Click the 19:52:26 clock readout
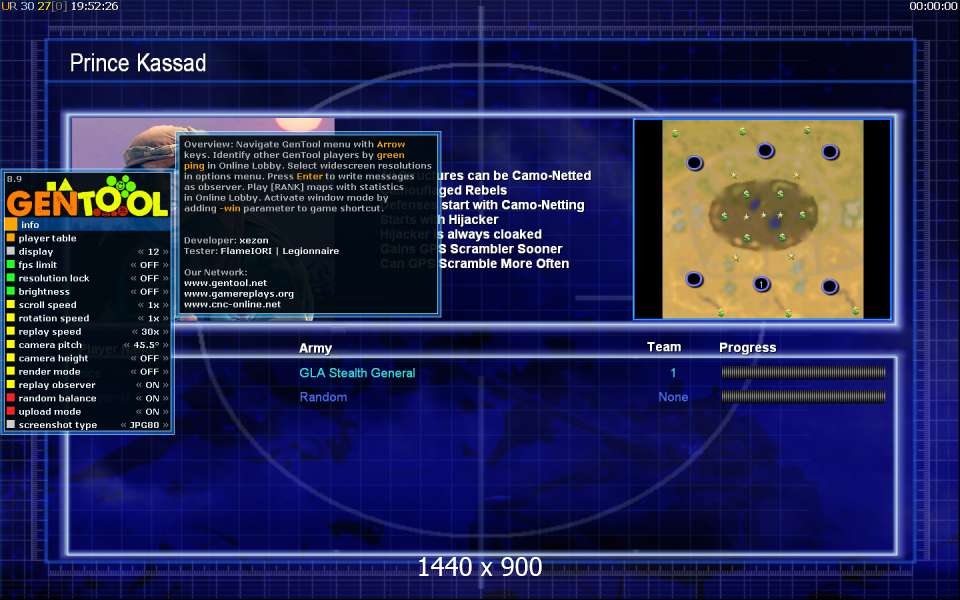Image resolution: width=960 pixels, height=600 pixels. point(94,6)
